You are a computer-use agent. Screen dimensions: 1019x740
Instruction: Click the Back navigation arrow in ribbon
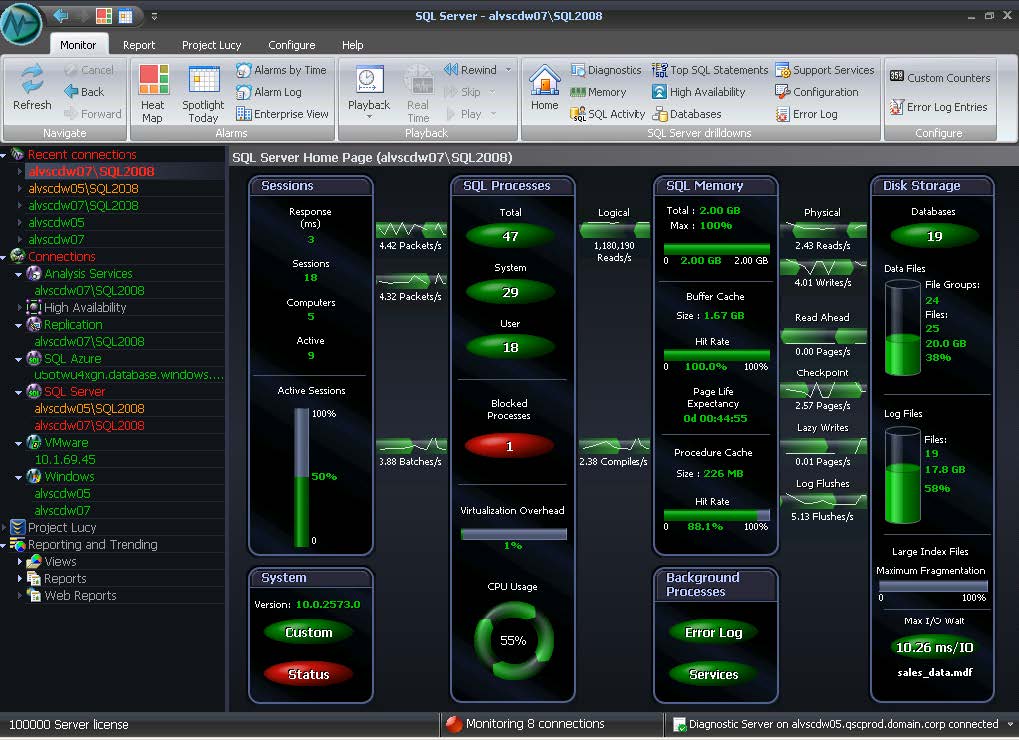(x=71, y=92)
